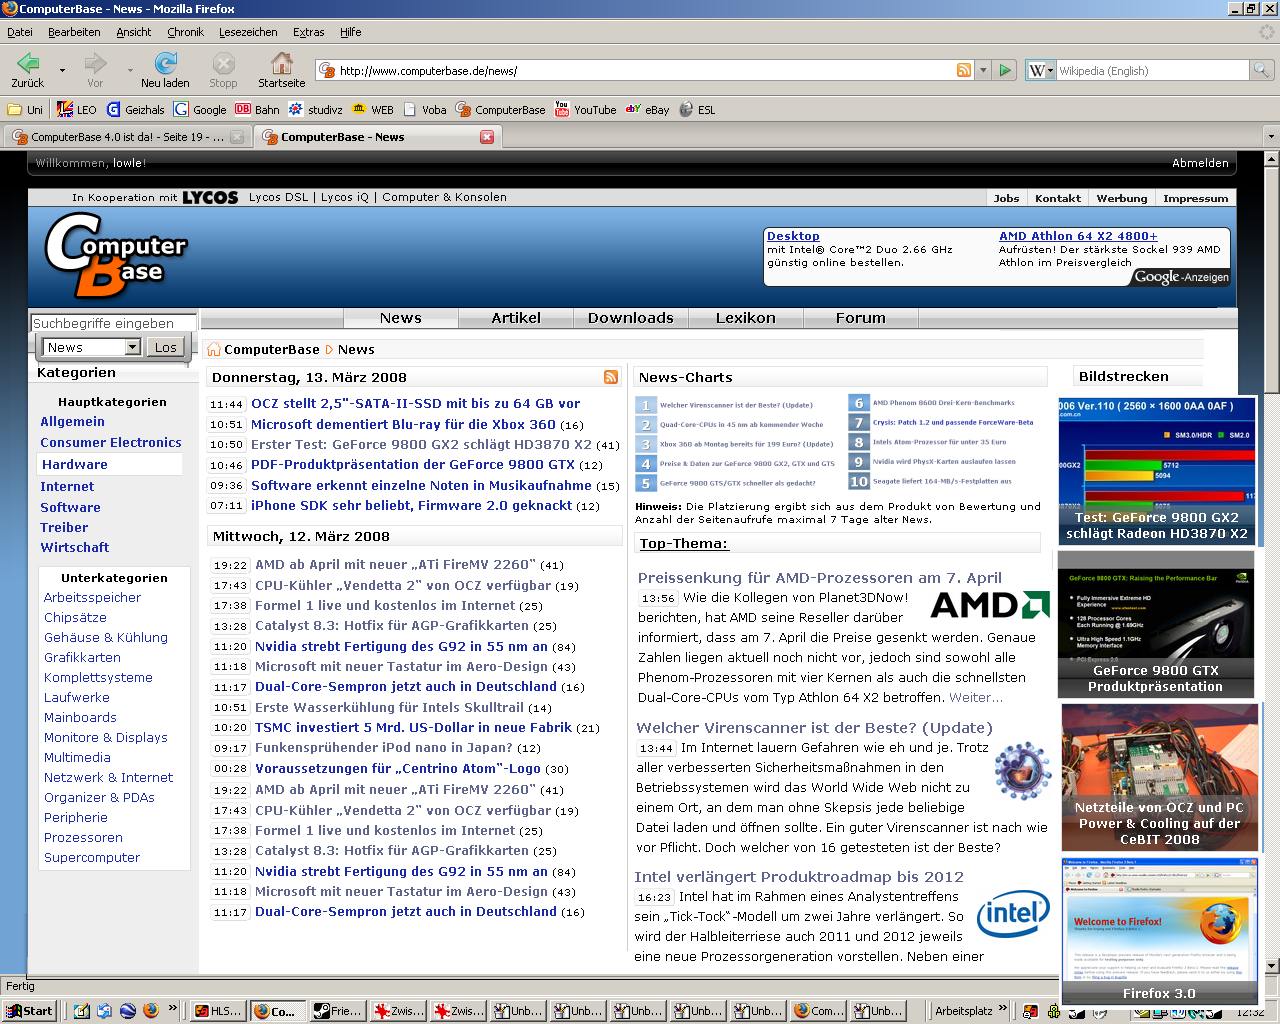1280x1024 pixels.
Task: Click the Los search button
Action: (166, 347)
